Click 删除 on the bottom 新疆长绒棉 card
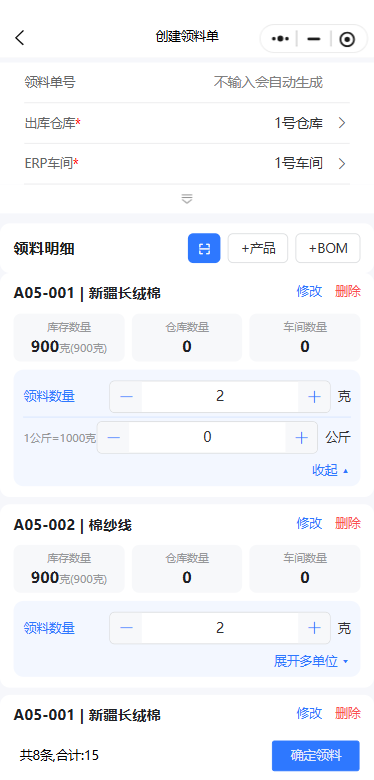This screenshot has width=374, height=780. click(348, 713)
